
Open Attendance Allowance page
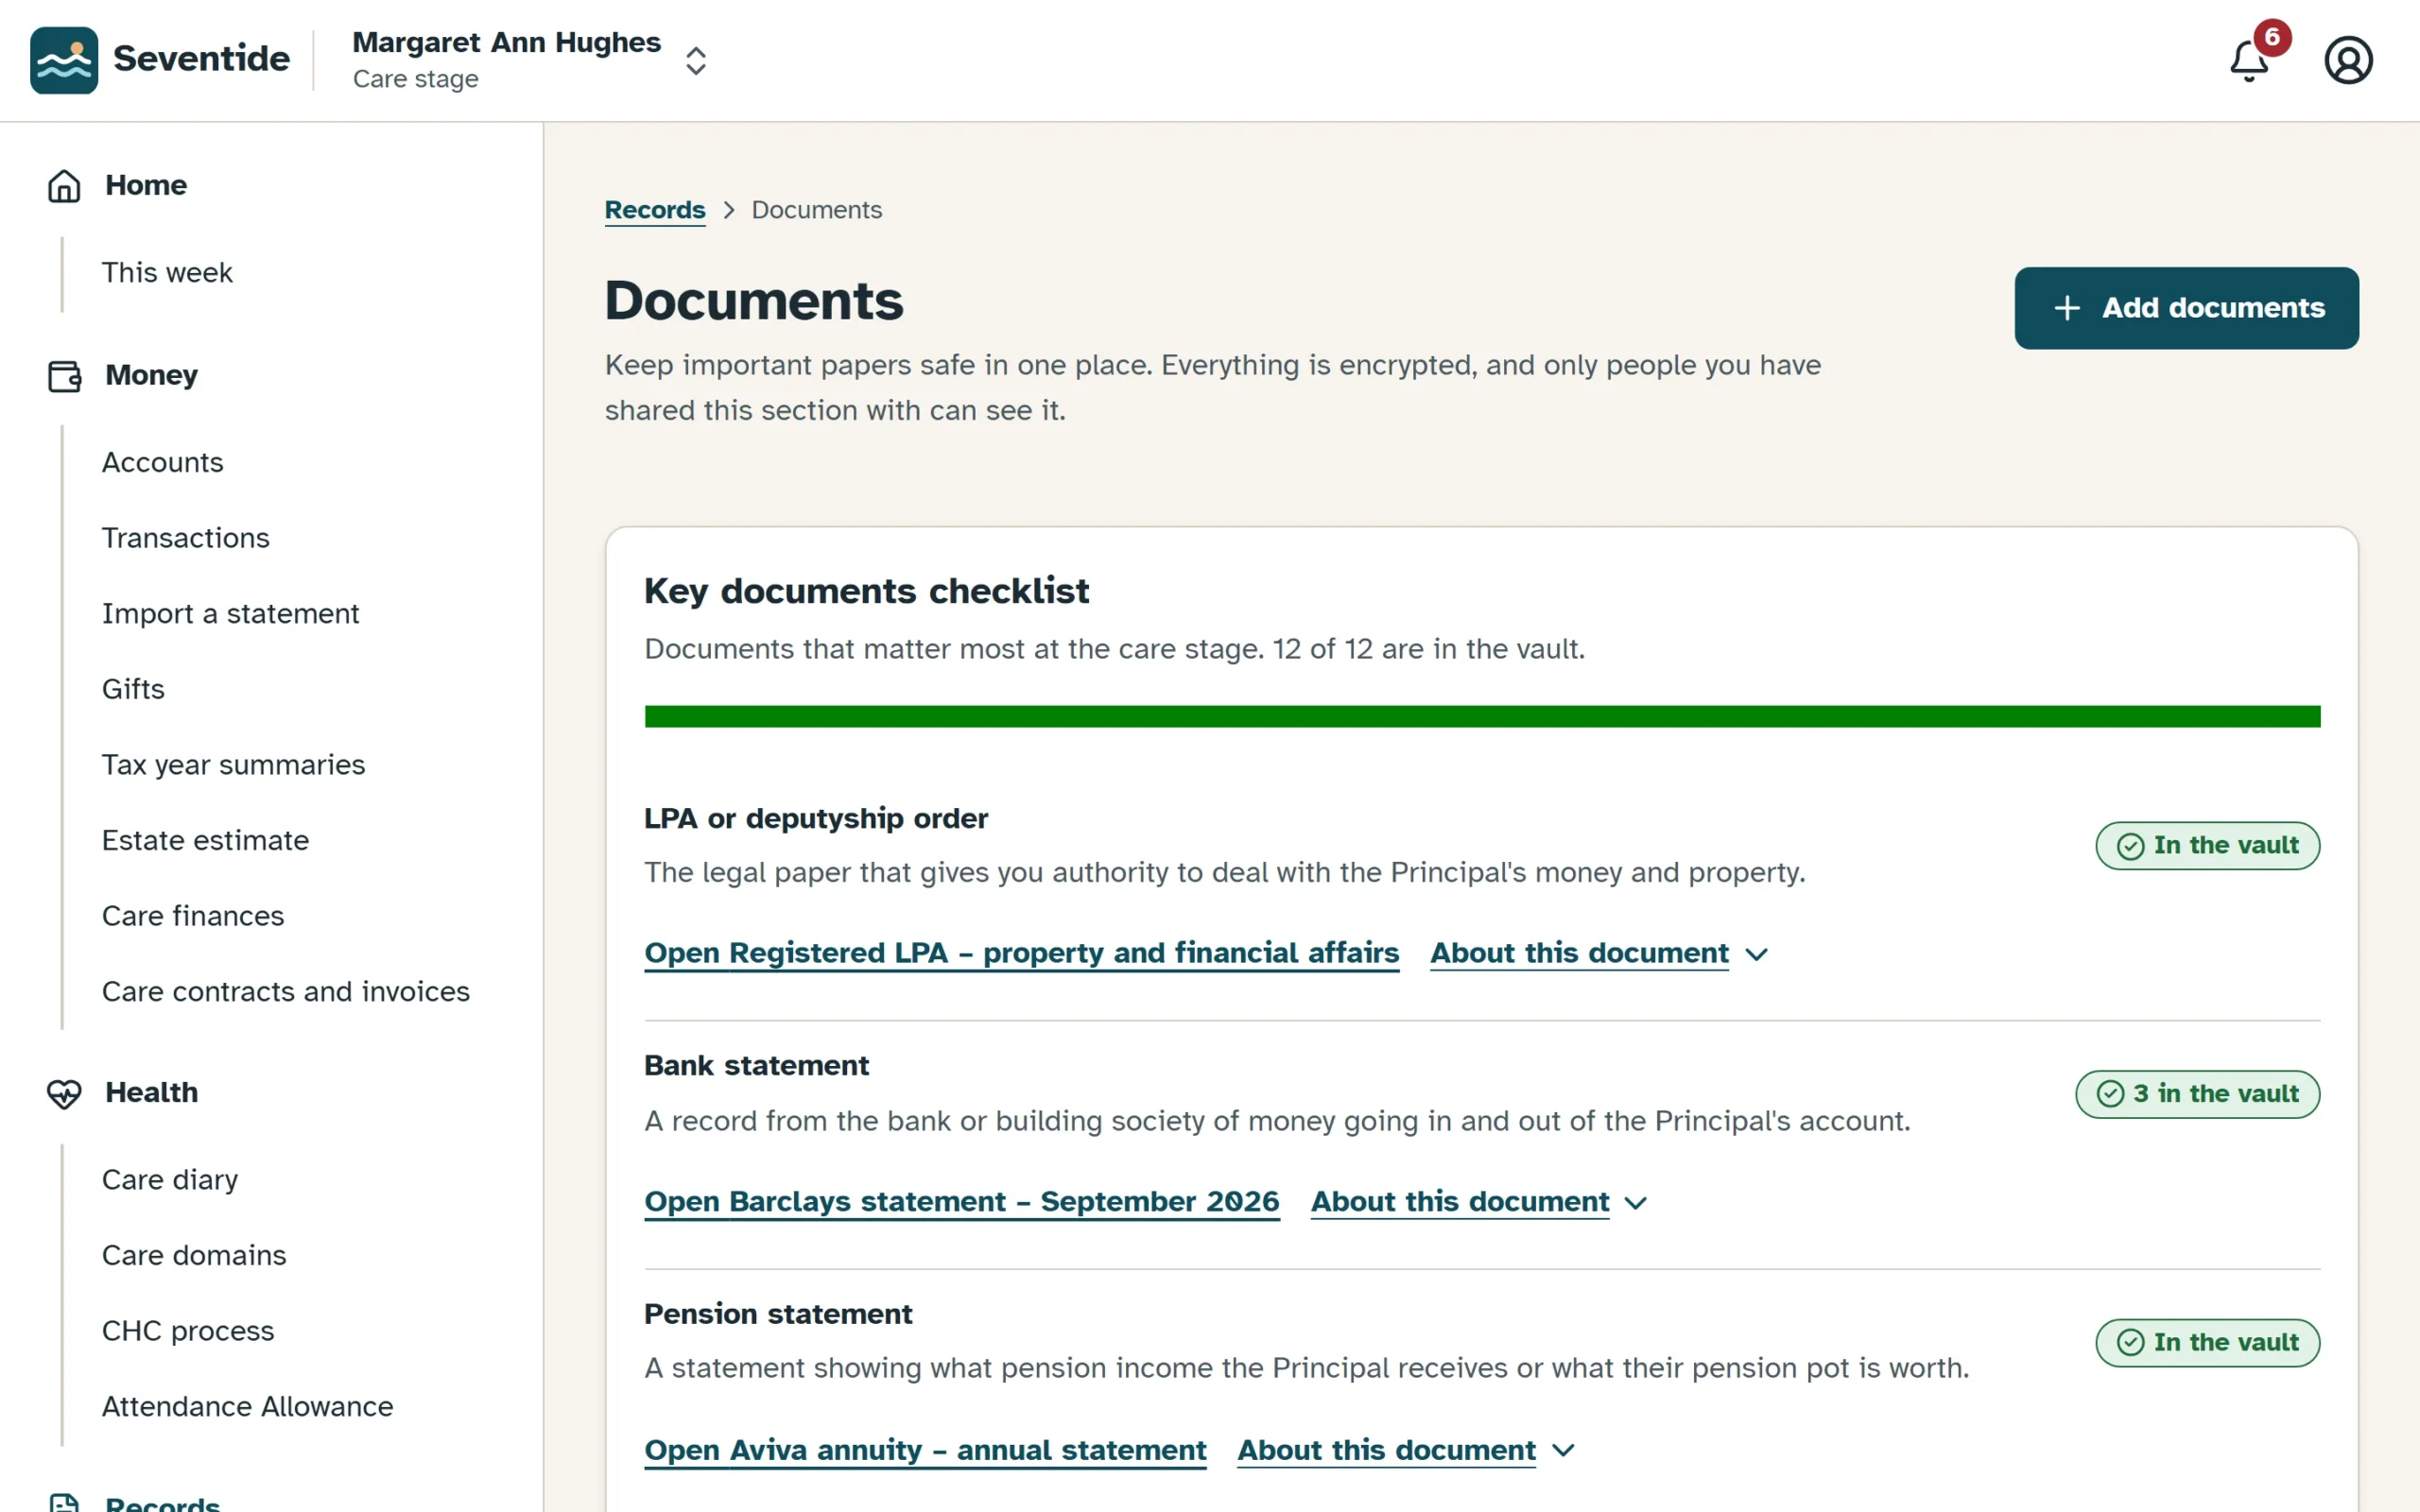click(248, 1407)
